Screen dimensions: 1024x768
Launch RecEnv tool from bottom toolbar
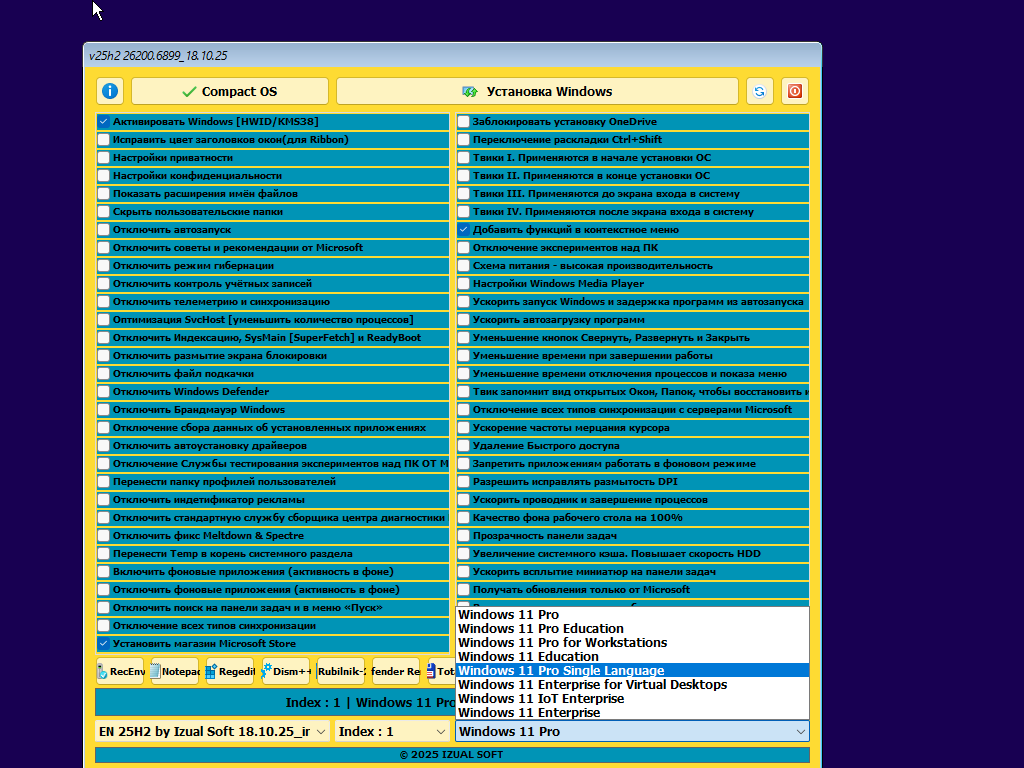click(120, 672)
